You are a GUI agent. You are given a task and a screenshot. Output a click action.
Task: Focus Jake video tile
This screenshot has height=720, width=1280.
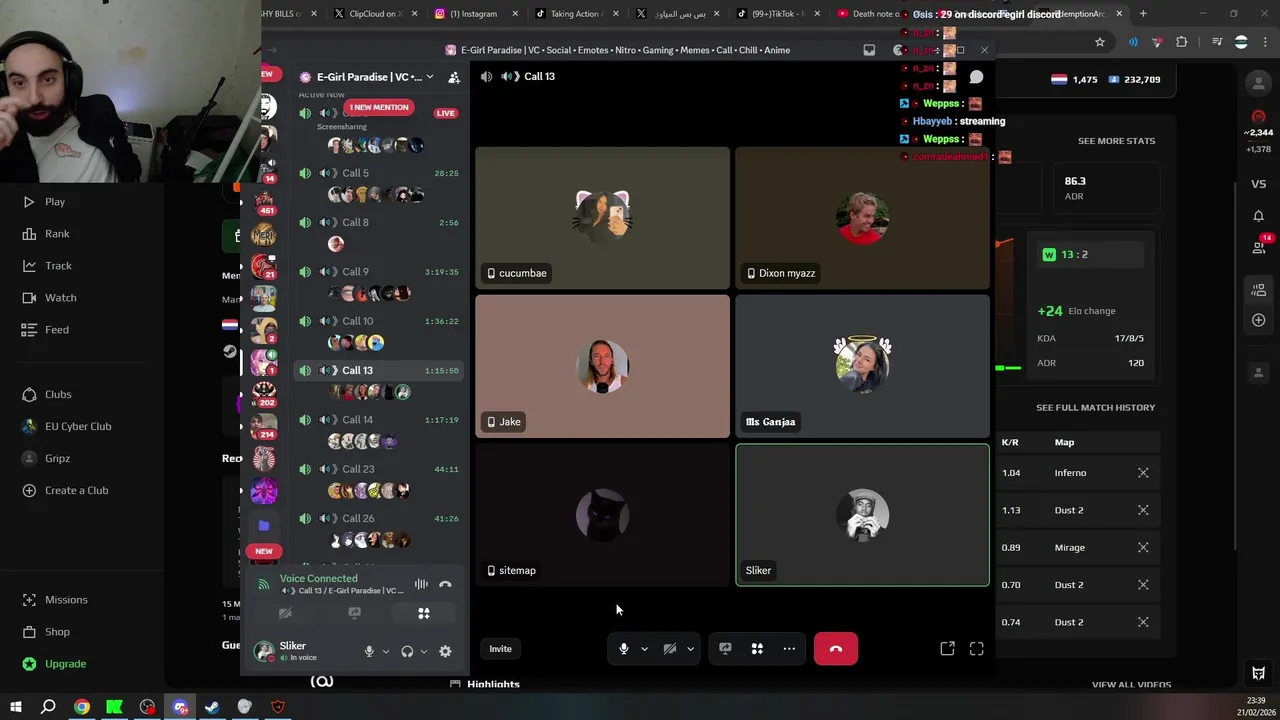tap(602, 366)
